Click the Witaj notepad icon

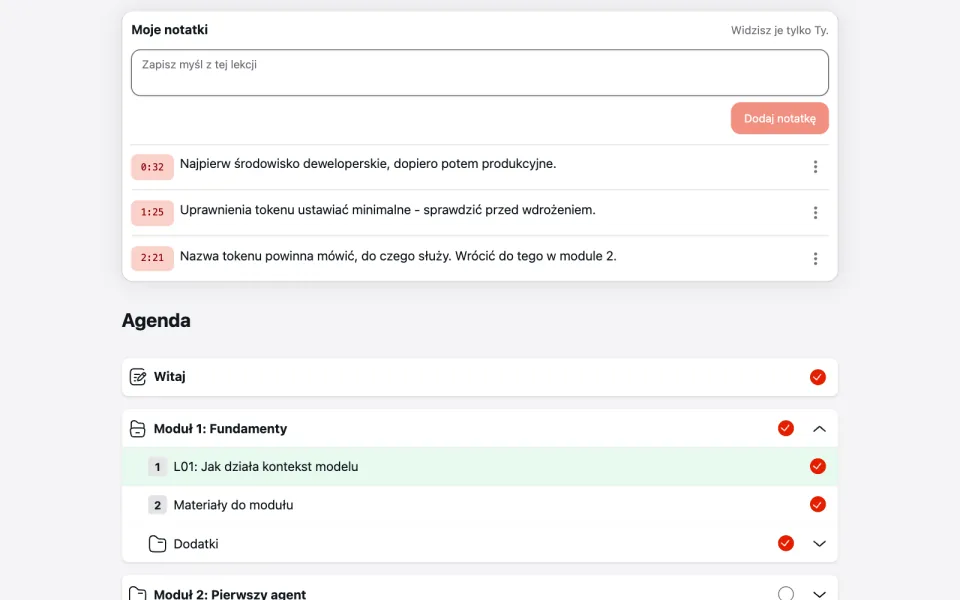pos(138,377)
